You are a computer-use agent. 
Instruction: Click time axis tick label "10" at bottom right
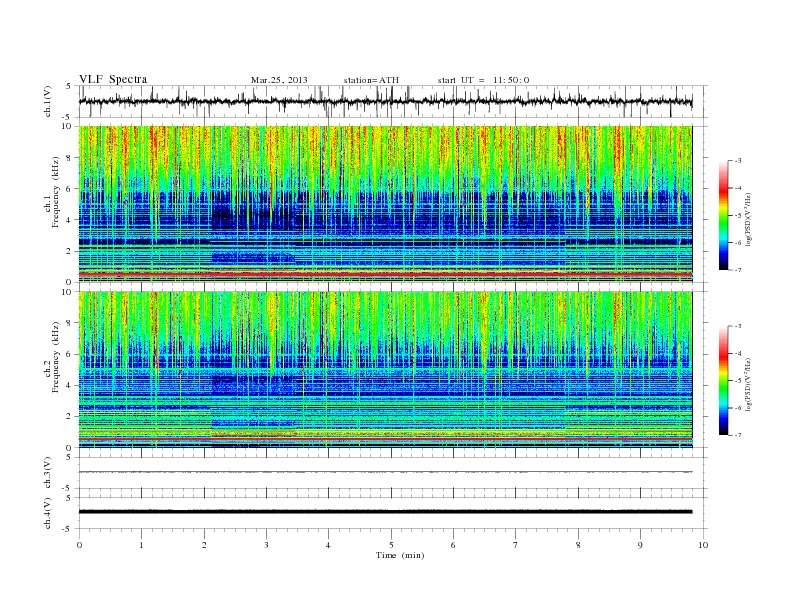[x=703, y=545]
